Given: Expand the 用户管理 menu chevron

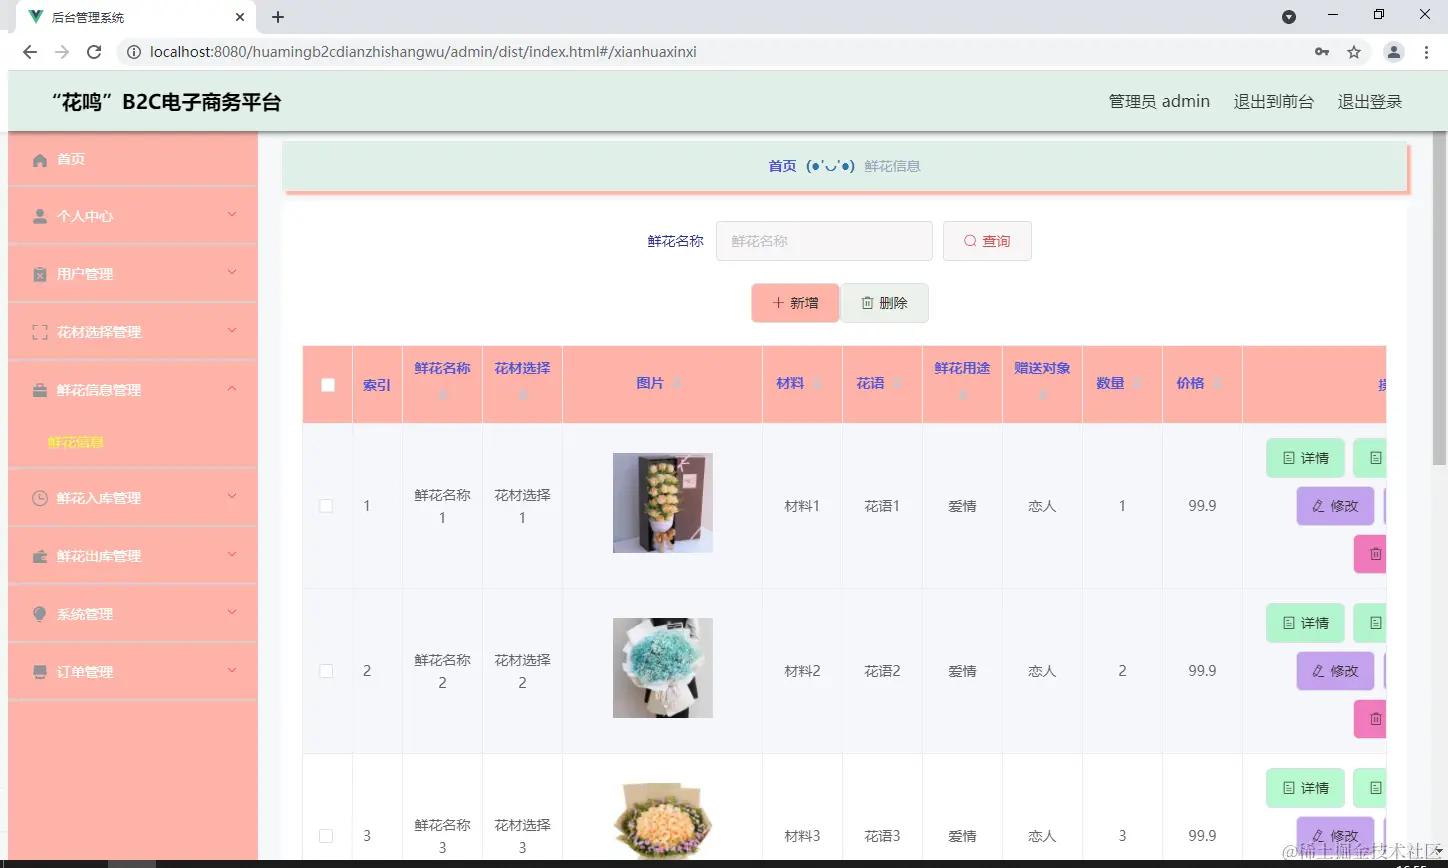Looking at the screenshot, I should point(232,272).
